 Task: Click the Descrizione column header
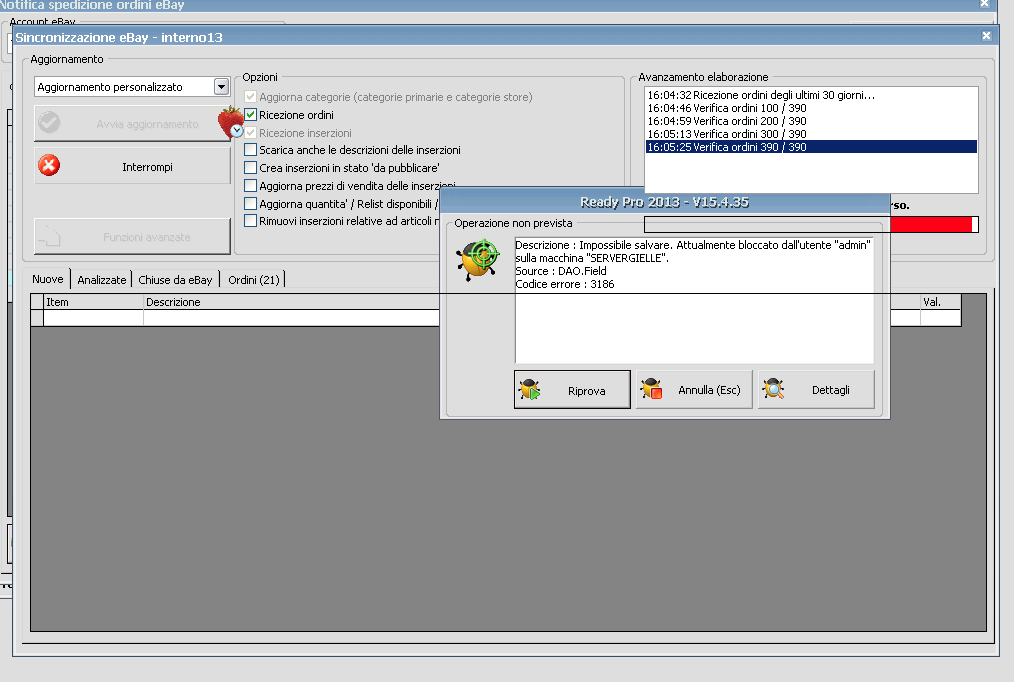[291, 302]
